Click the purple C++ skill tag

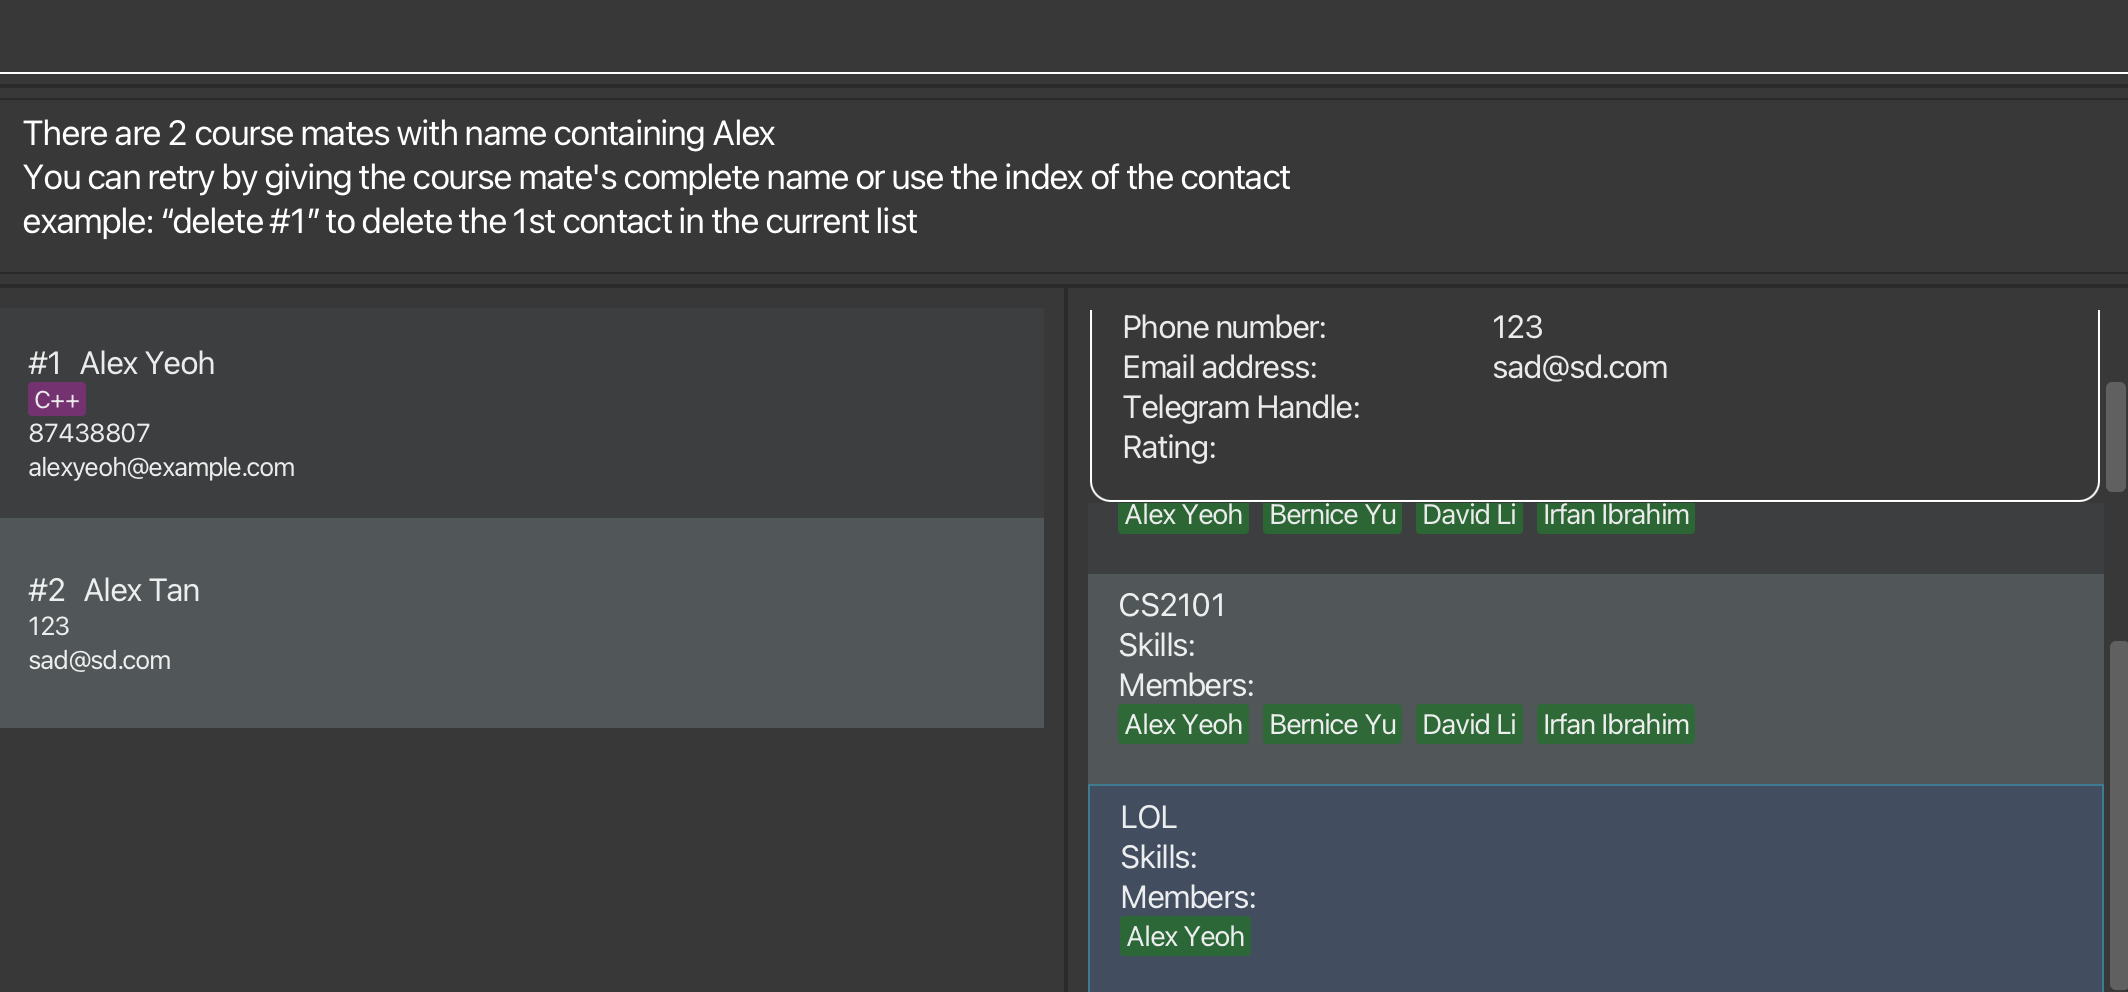coord(56,400)
